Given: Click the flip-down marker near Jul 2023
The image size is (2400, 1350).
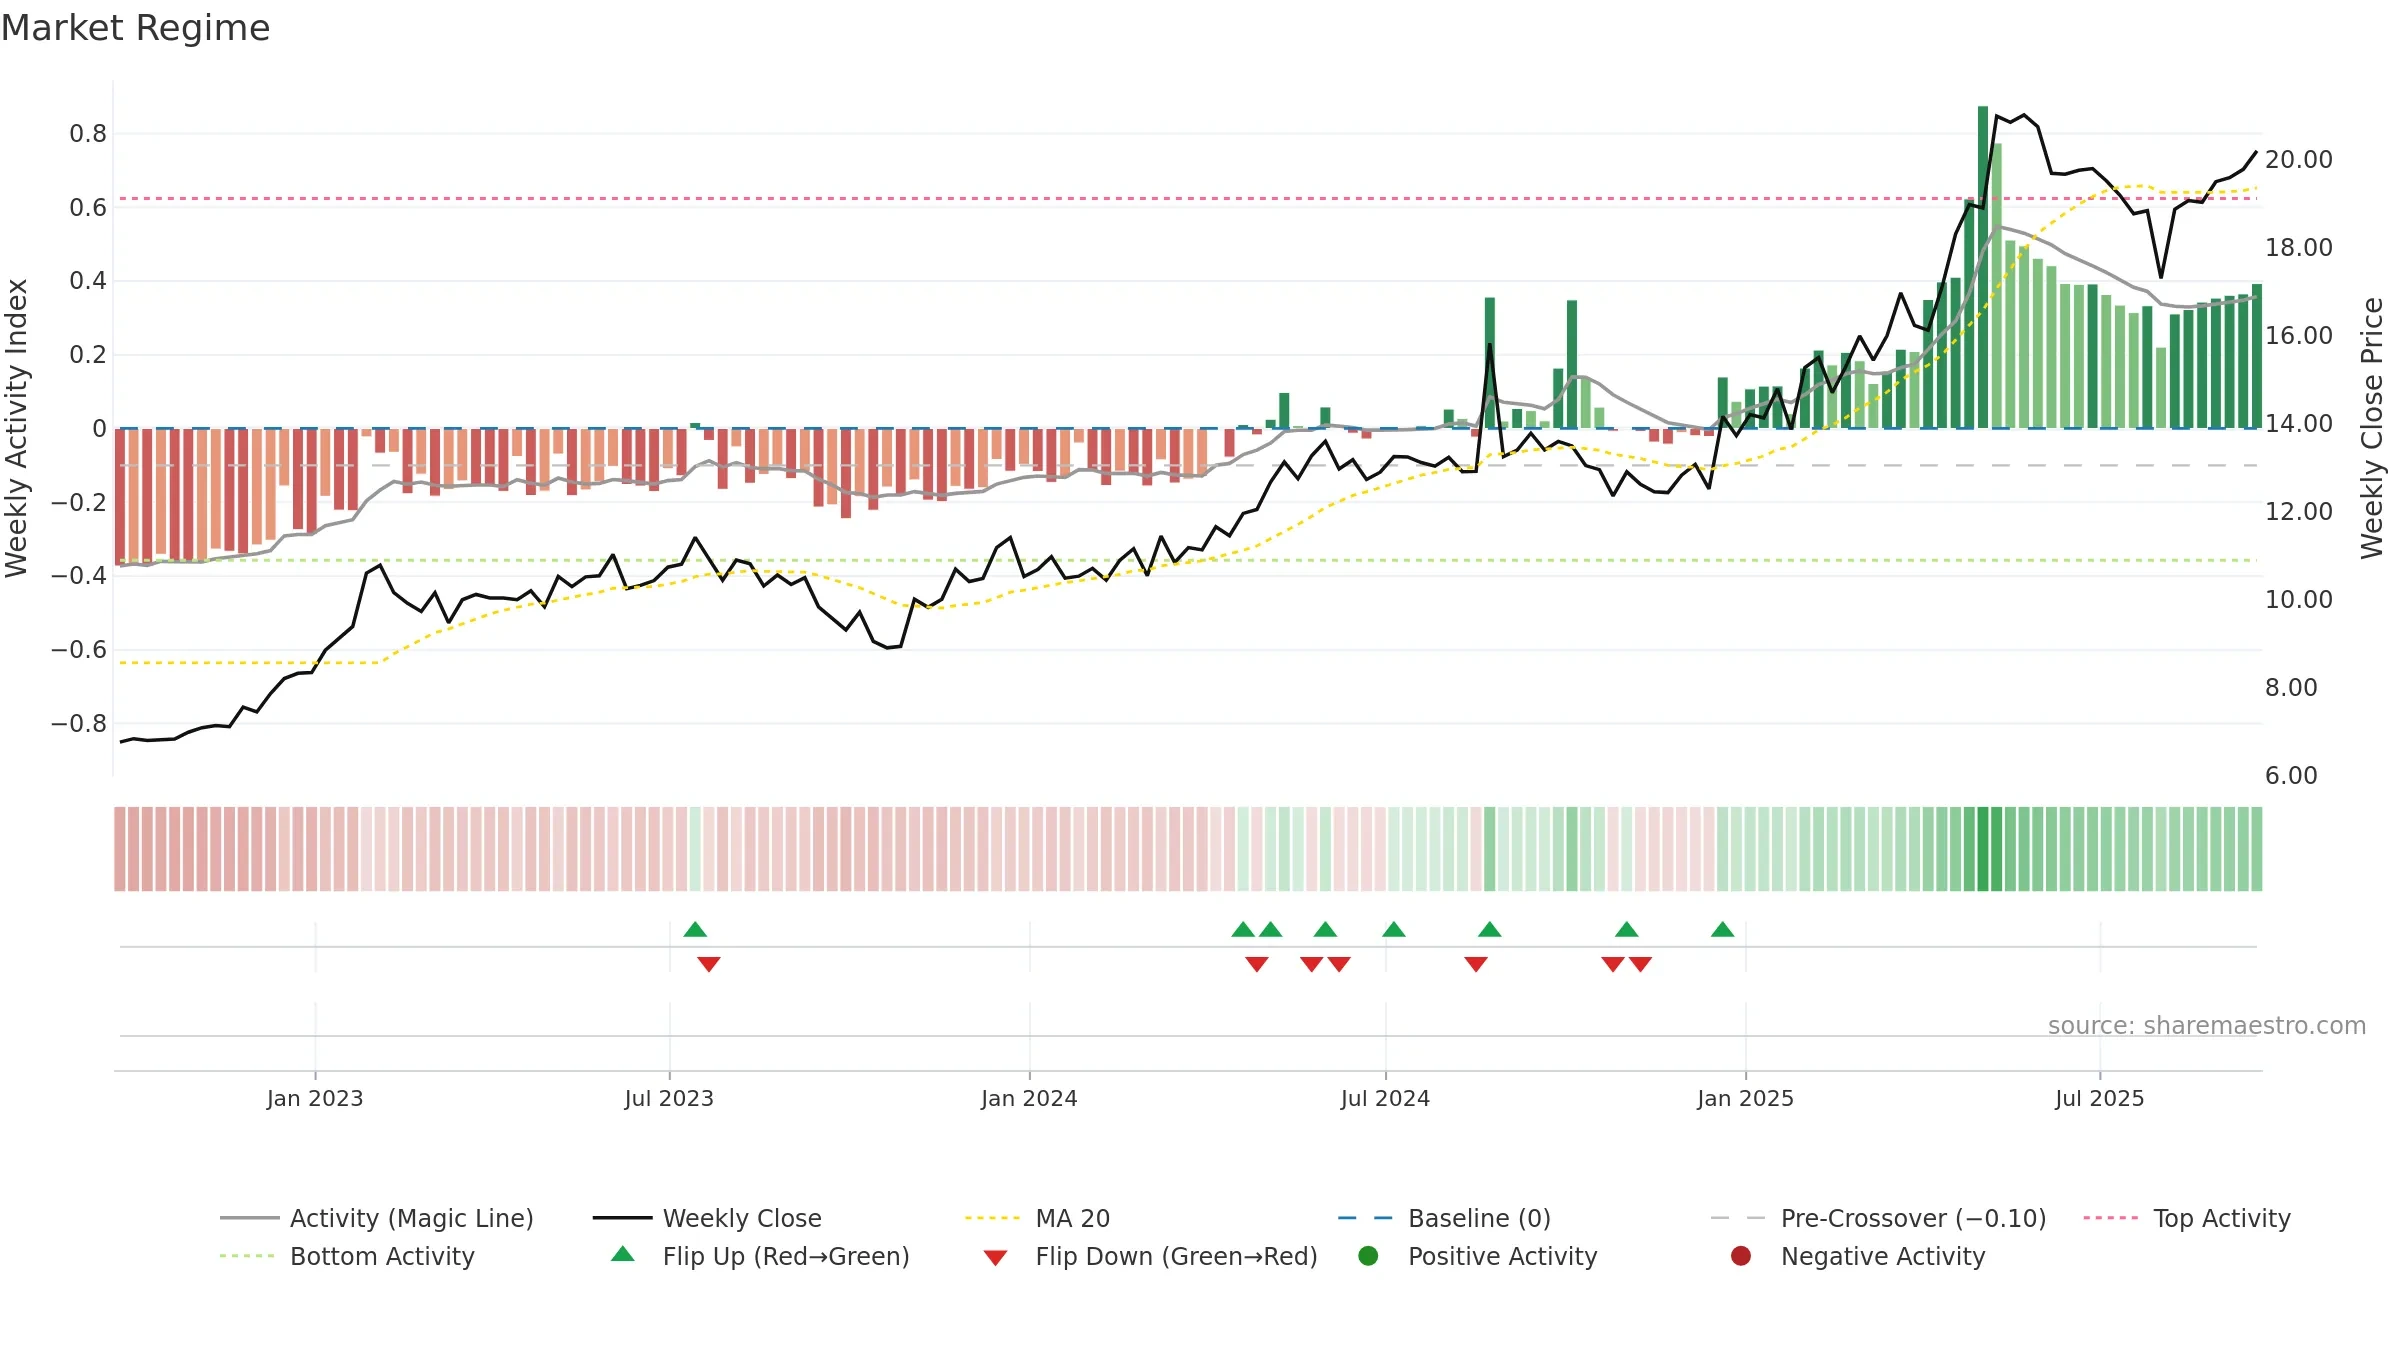Looking at the screenshot, I should pos(709,964).
